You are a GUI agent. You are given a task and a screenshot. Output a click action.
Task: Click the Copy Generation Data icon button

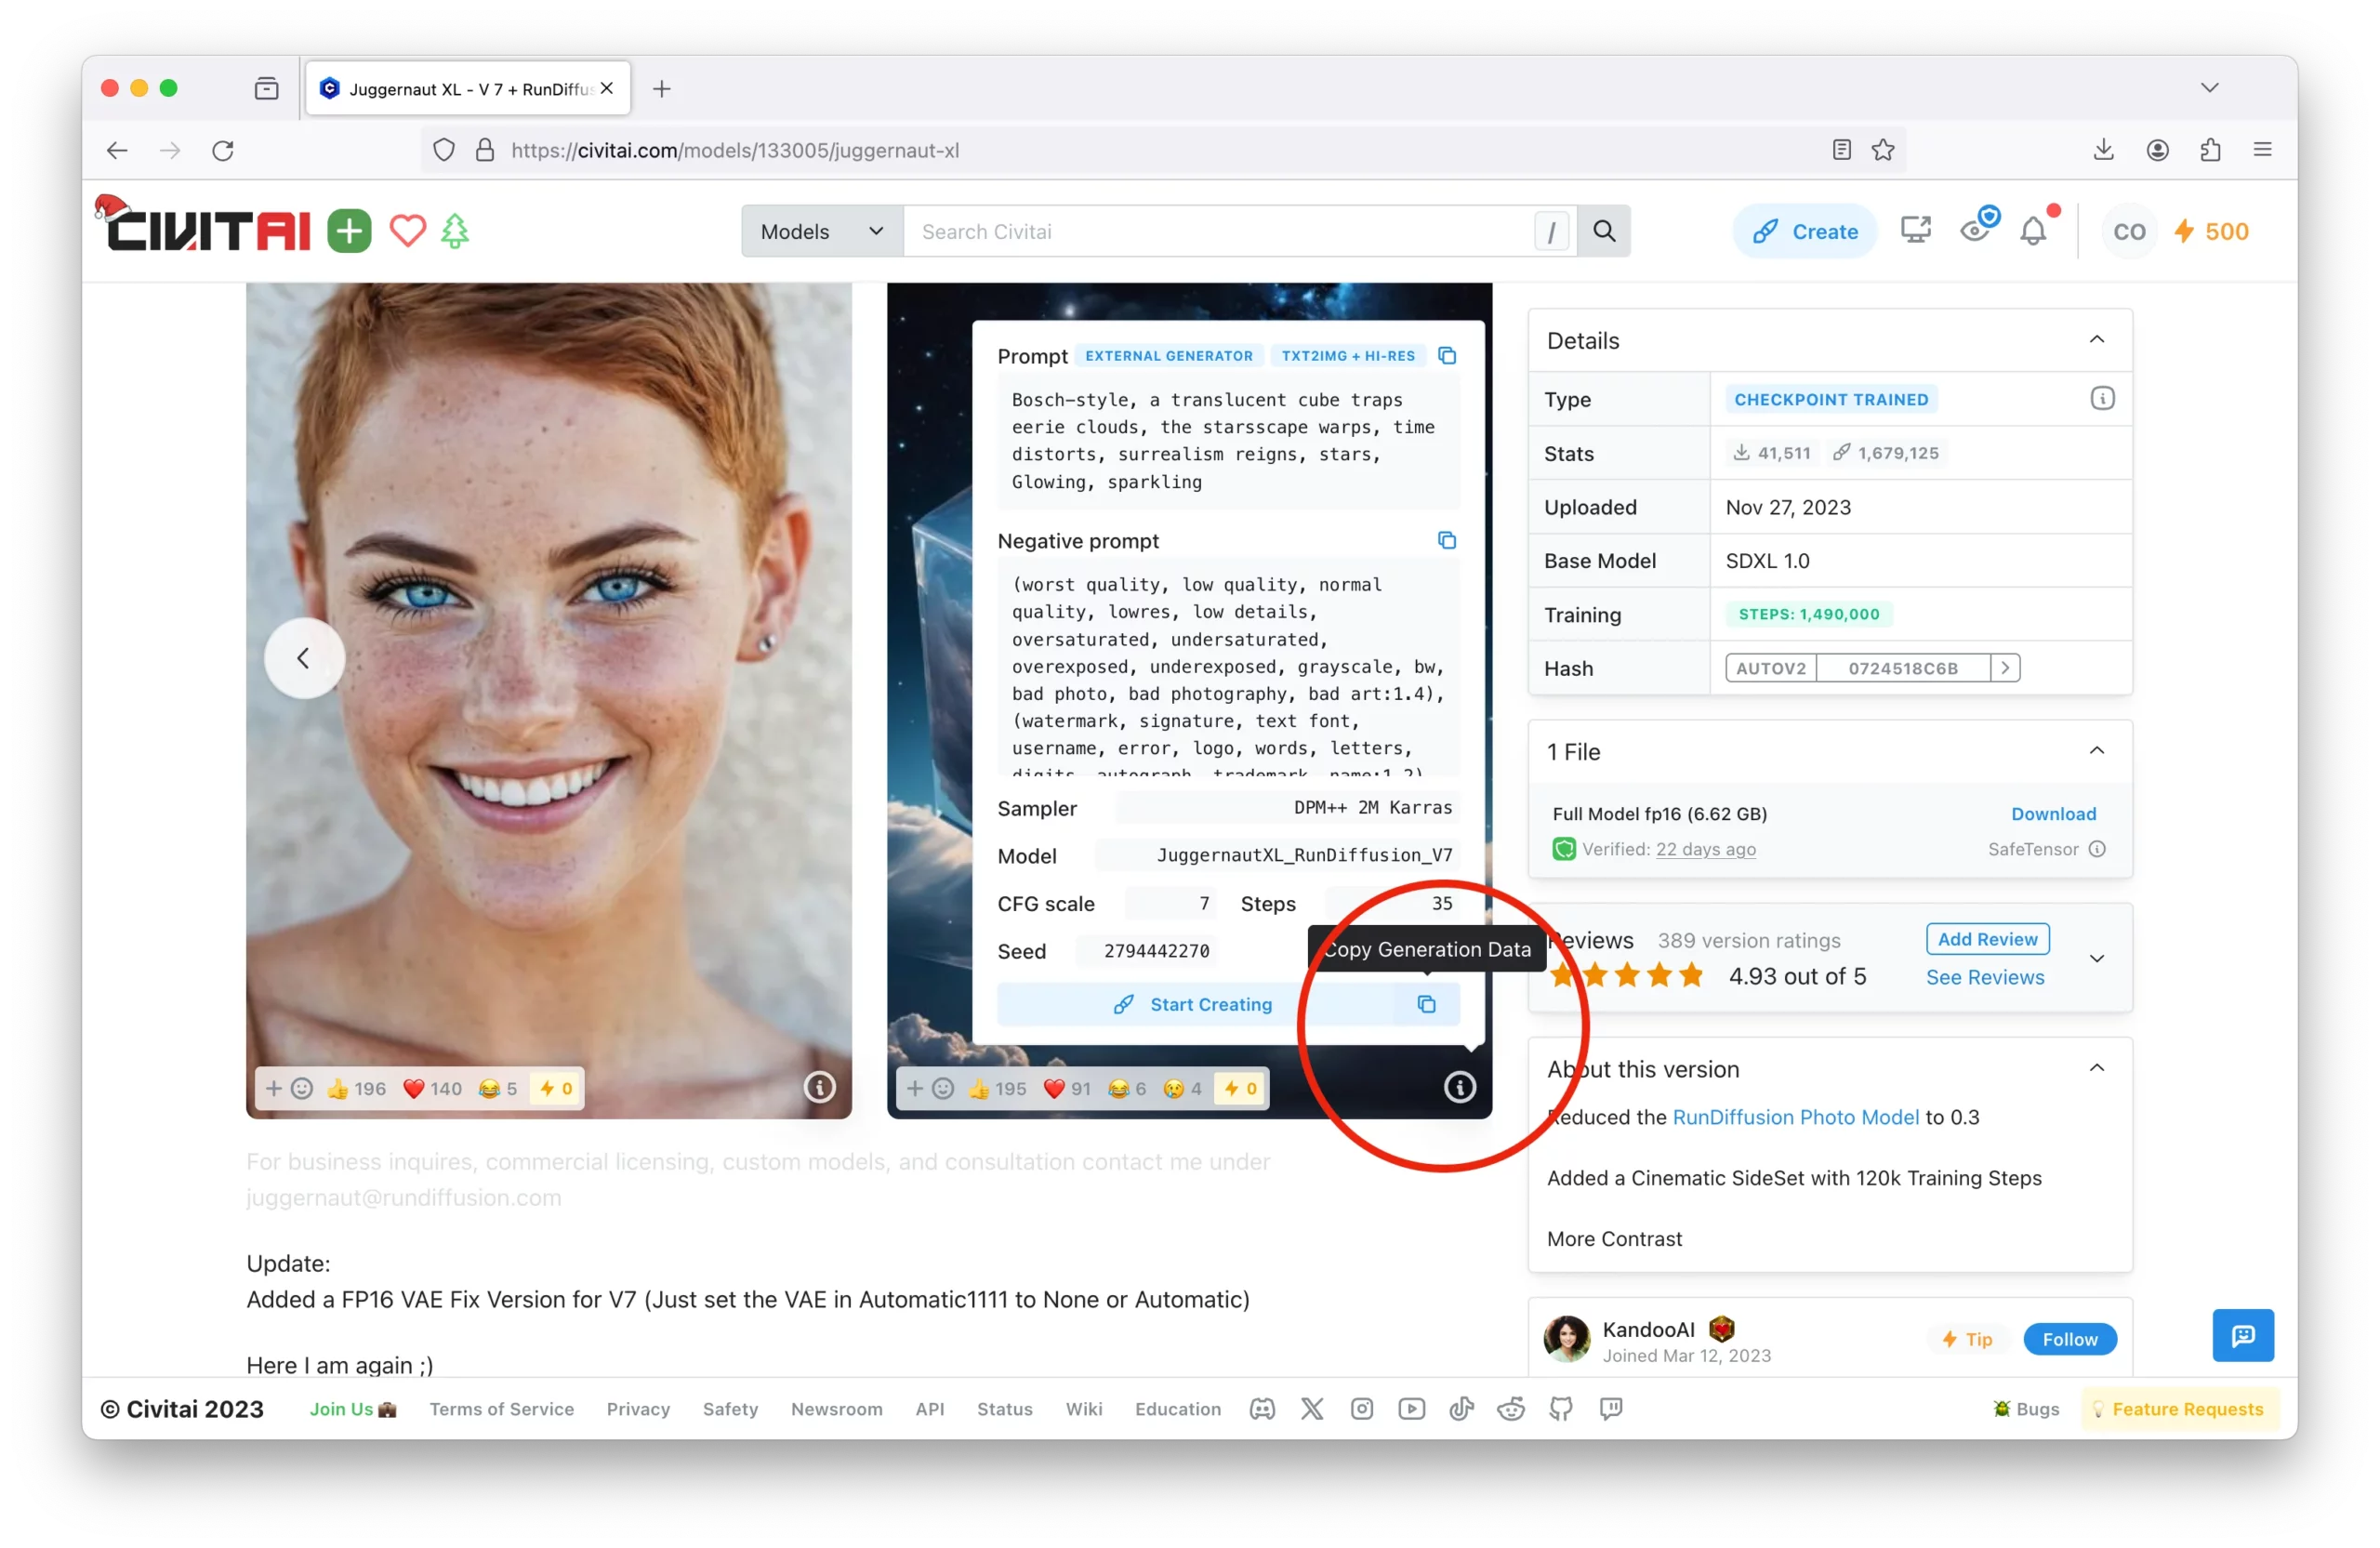point(1426,1004)
